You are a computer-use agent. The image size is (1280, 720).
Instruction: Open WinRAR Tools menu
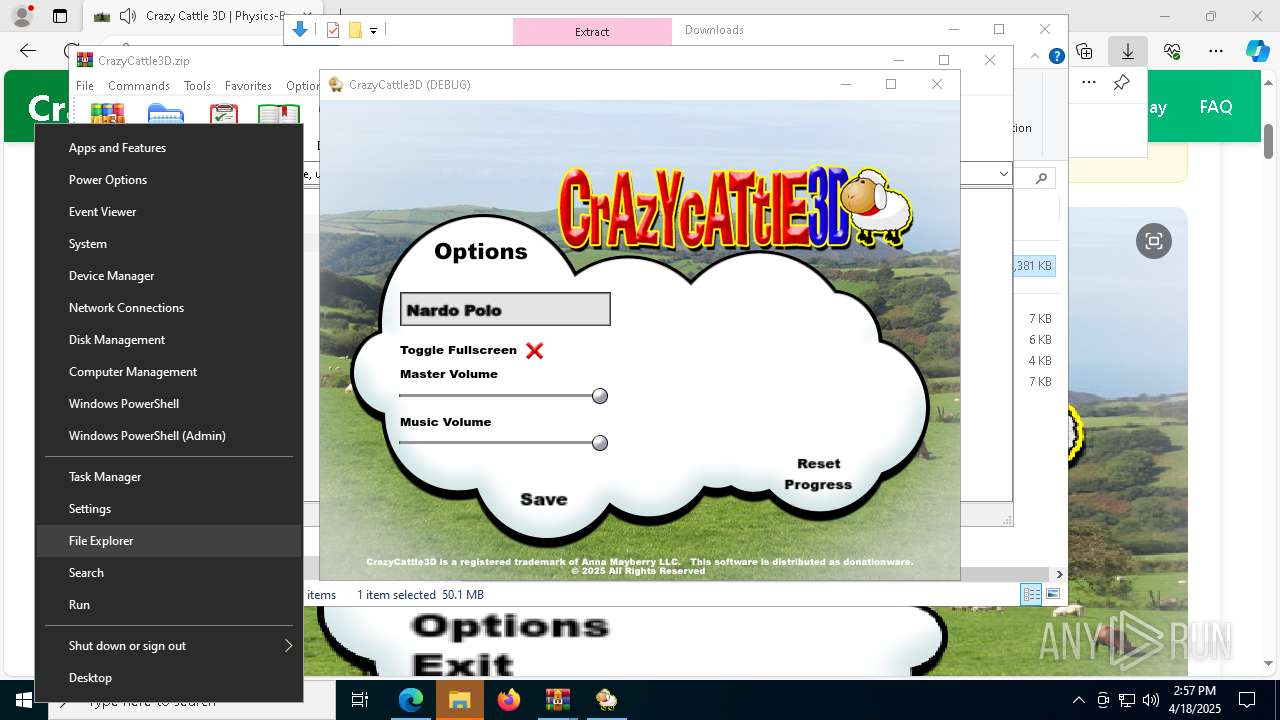coord(197,86)
